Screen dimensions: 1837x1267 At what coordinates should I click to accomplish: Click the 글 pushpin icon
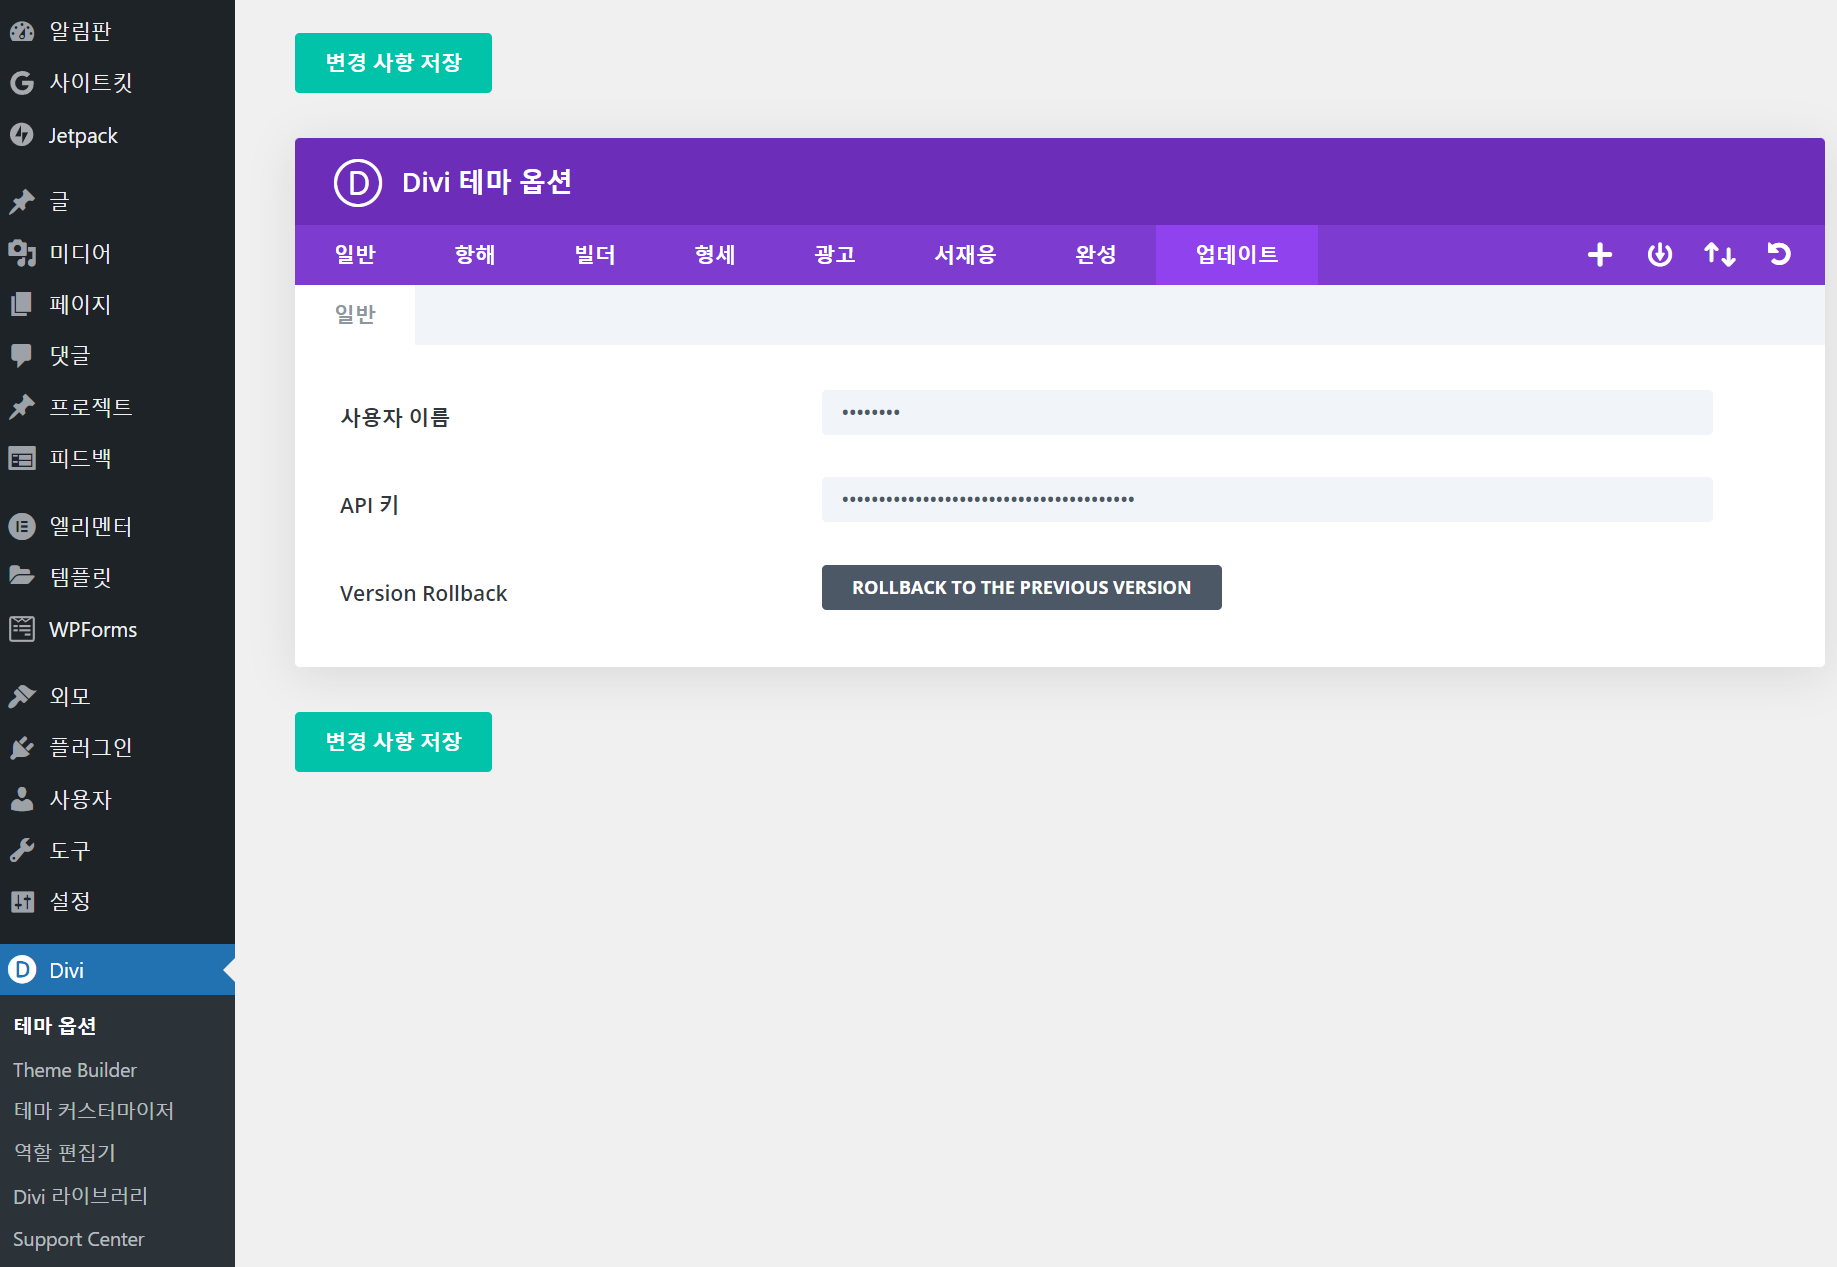pyautogui.click(x=22, y=201)
